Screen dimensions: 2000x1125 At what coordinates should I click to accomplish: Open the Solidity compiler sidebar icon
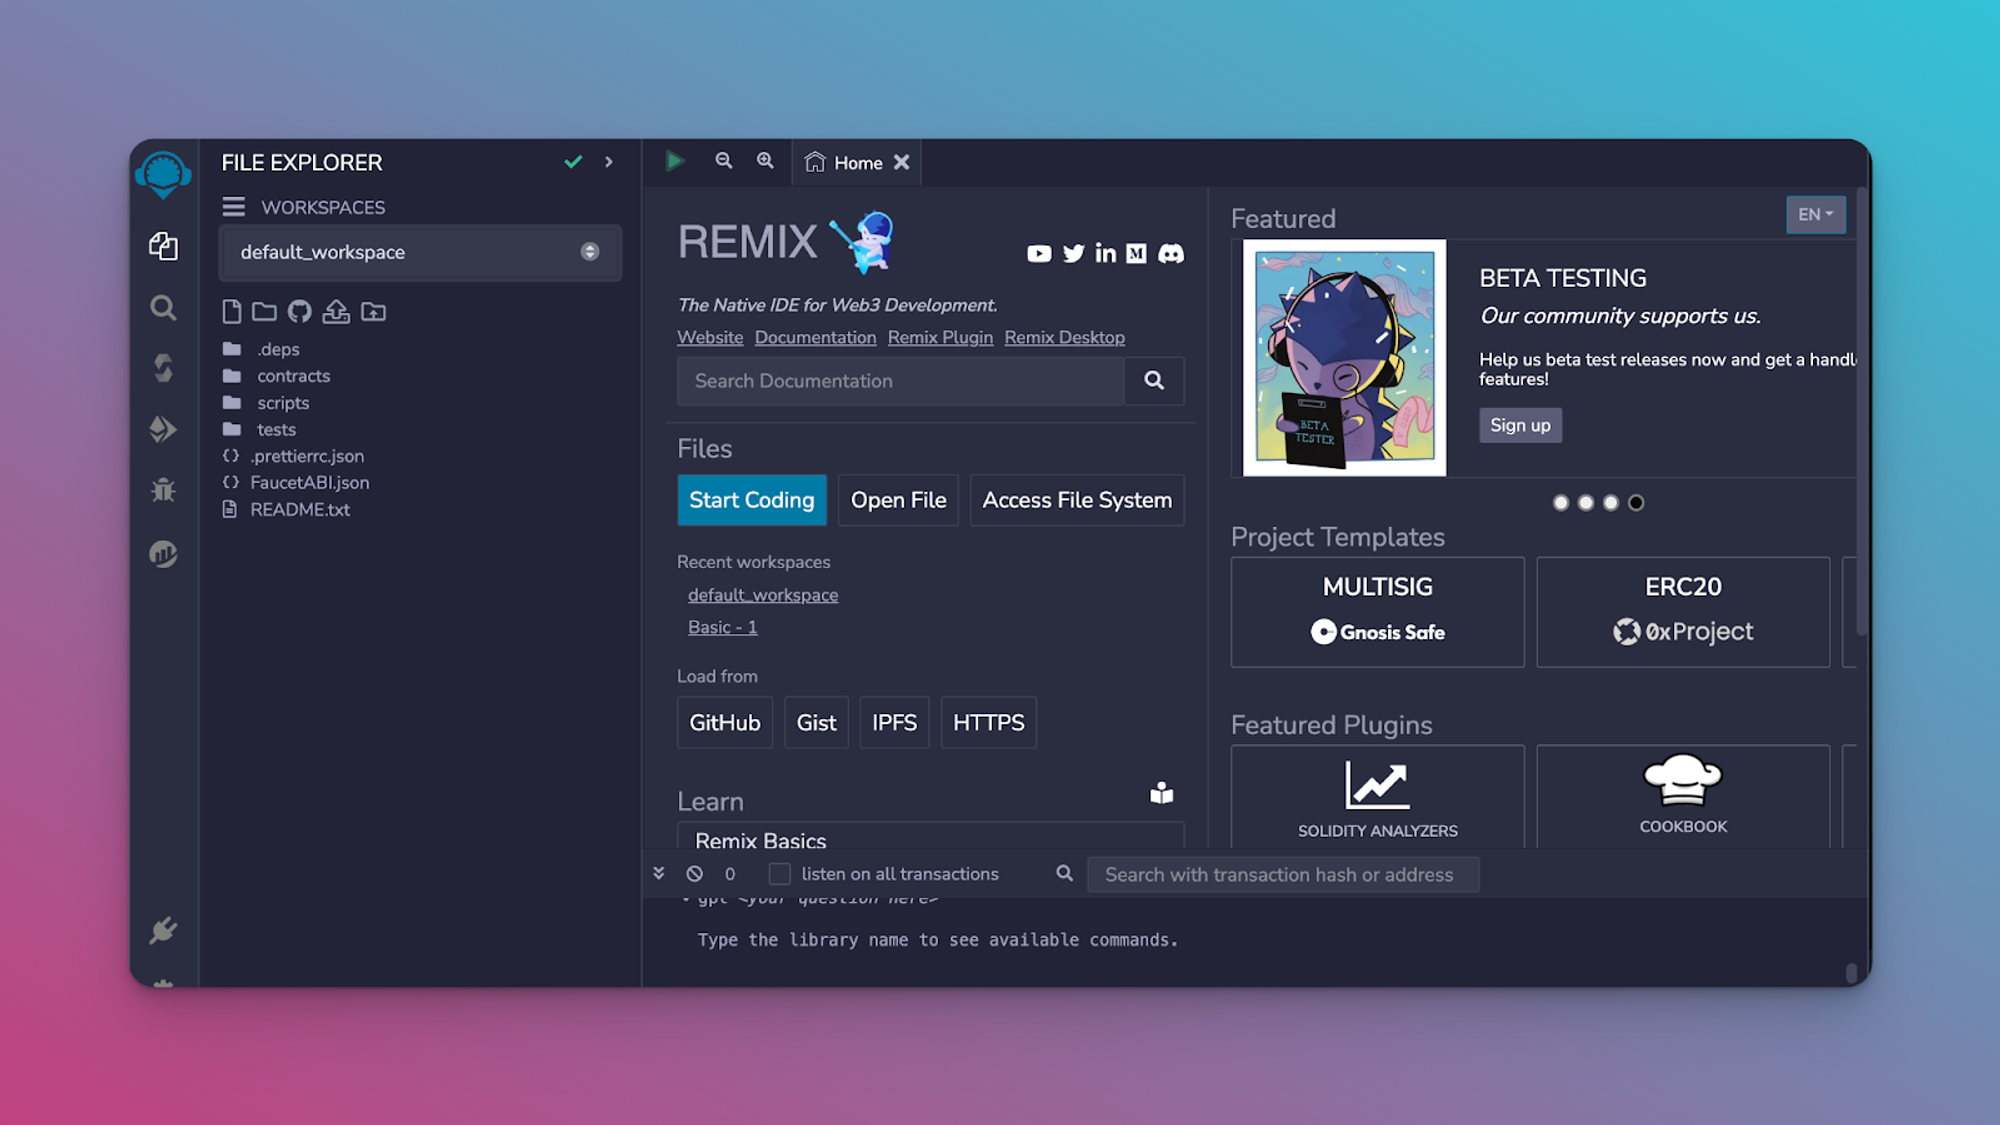click(x=163, y=368)
